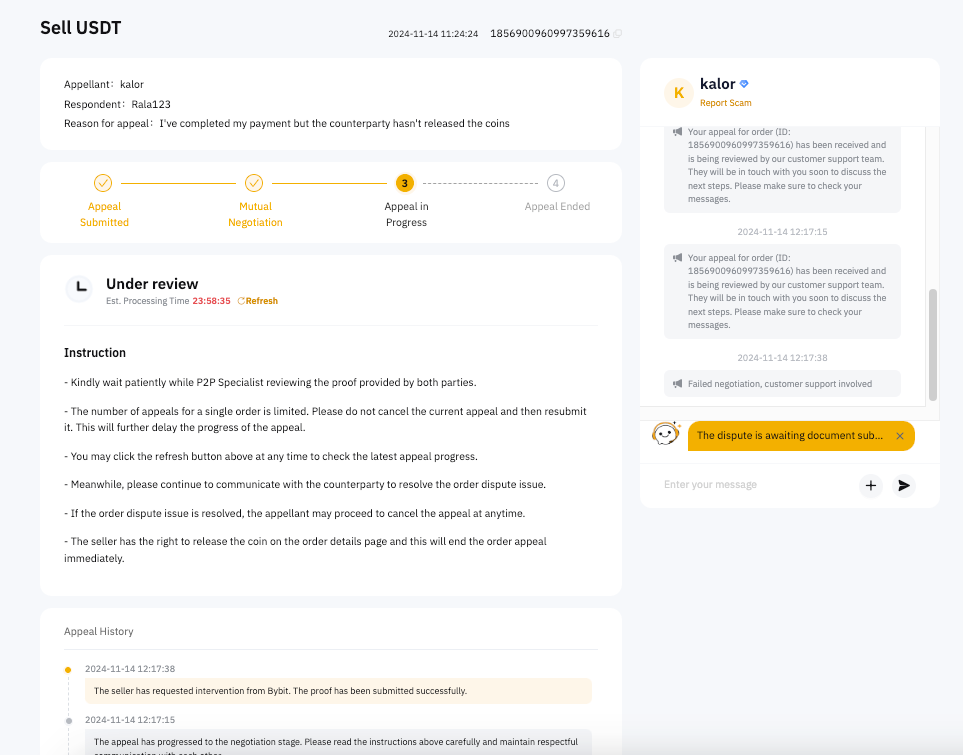
Task: Click the Report Scam link
Action: pyautogui.click(x=725, y=103)
